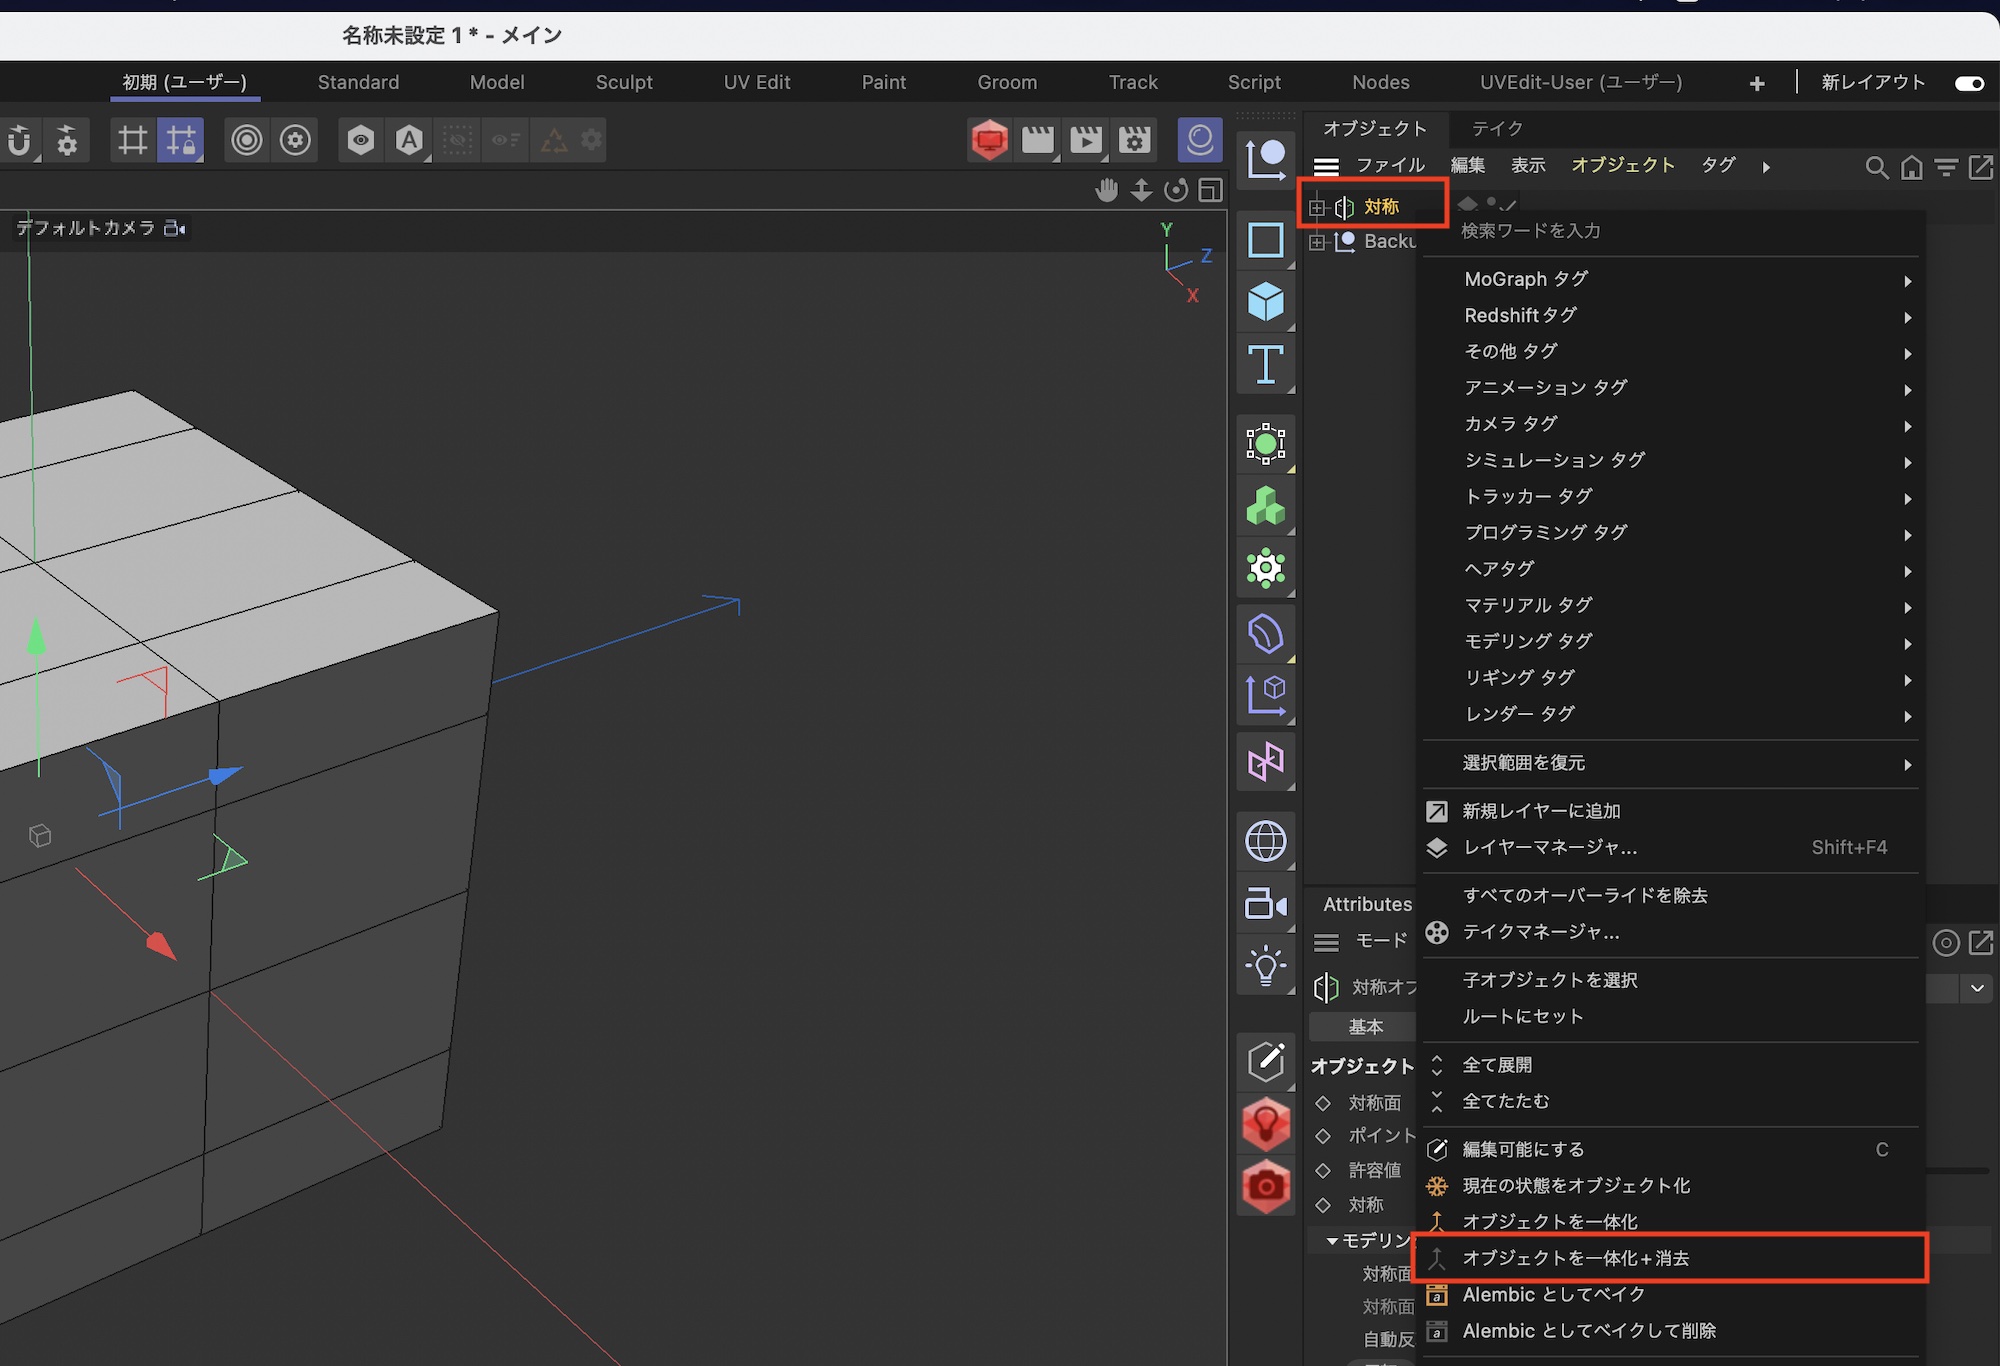
Task: Collapse the モデリング section triangle
Action: pyautogui.click(x=1332, y=1240)
